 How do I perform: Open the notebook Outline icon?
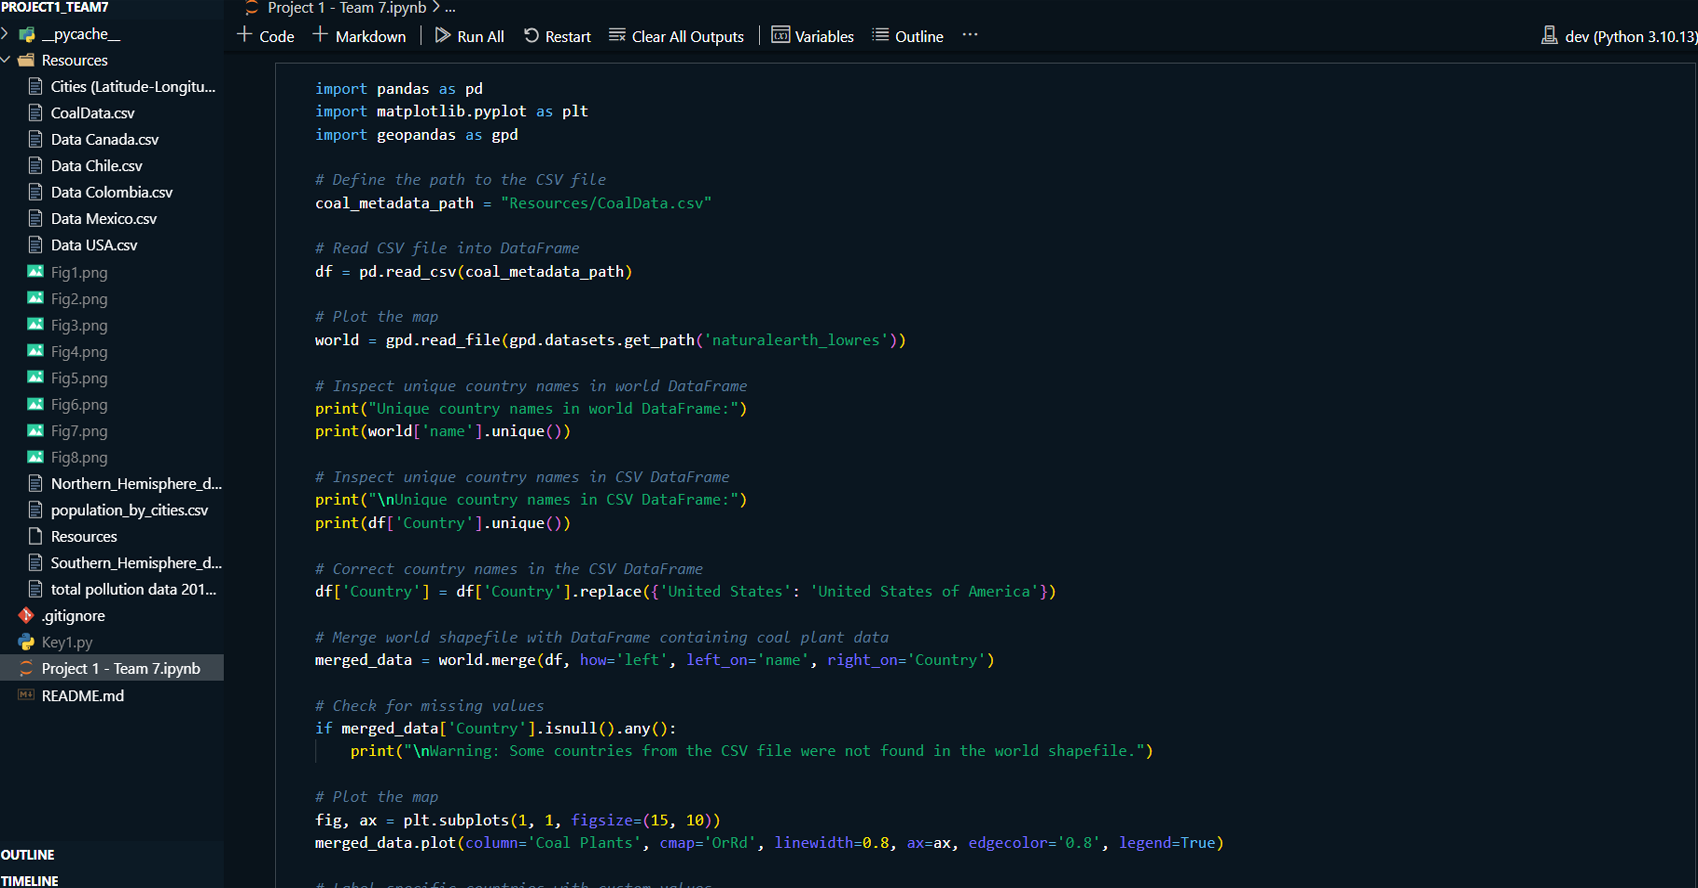click(x=881, y=36)
